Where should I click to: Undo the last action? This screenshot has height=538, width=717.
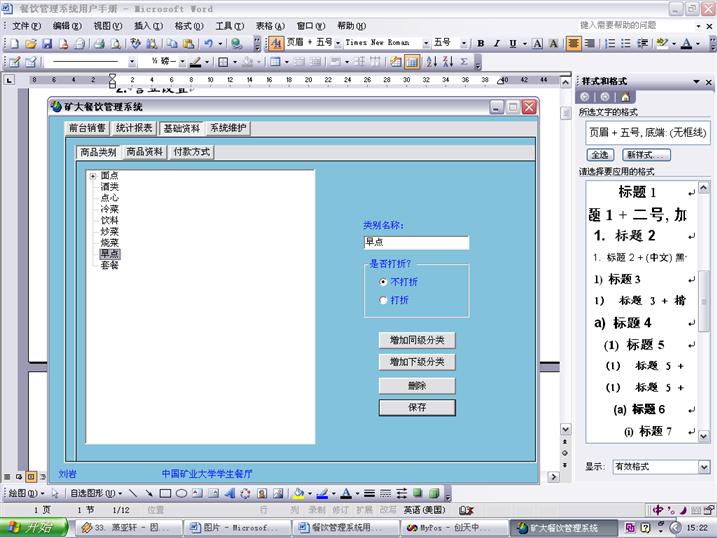tap(209, 43)
